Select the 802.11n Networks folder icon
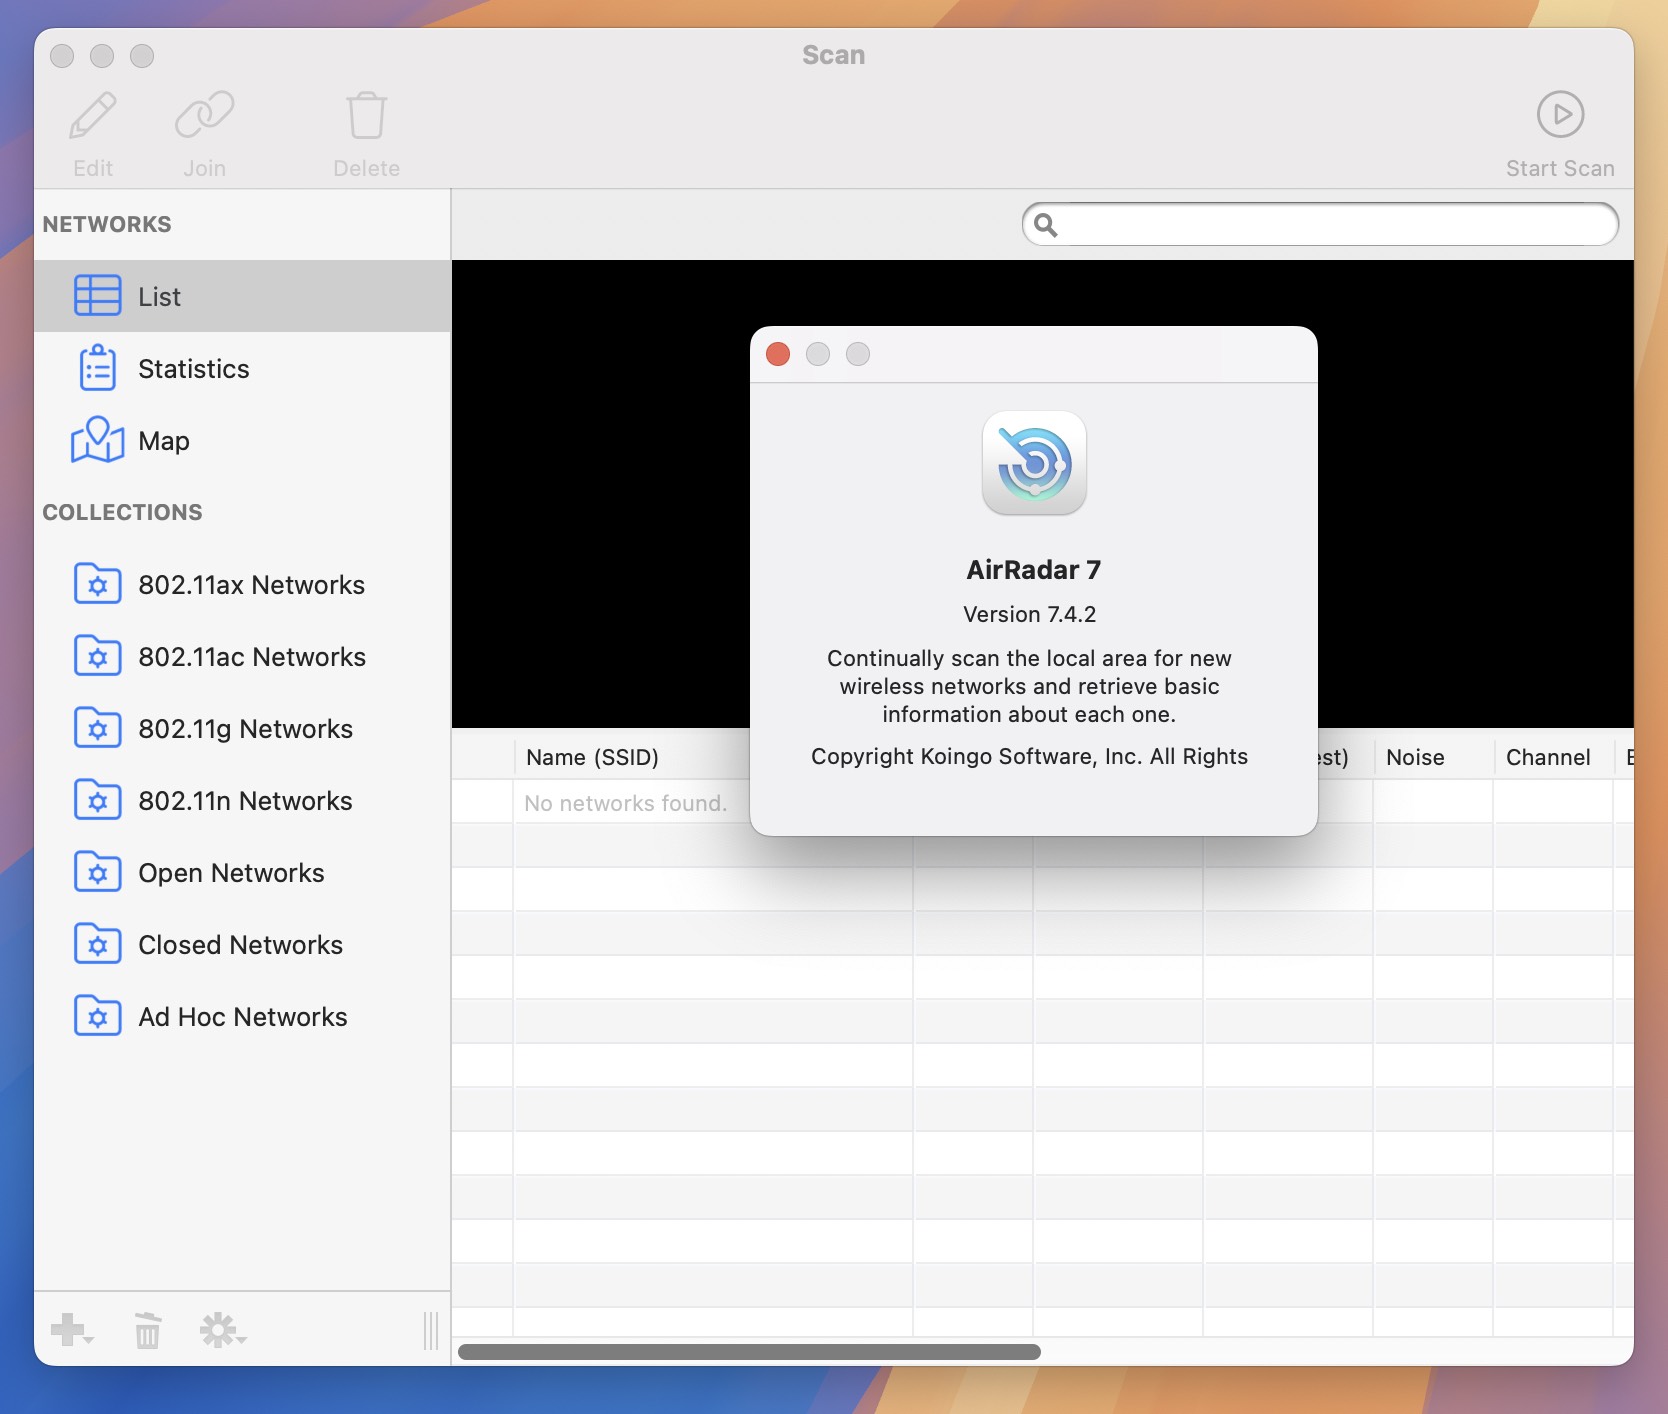 click(x=98, y=800)
